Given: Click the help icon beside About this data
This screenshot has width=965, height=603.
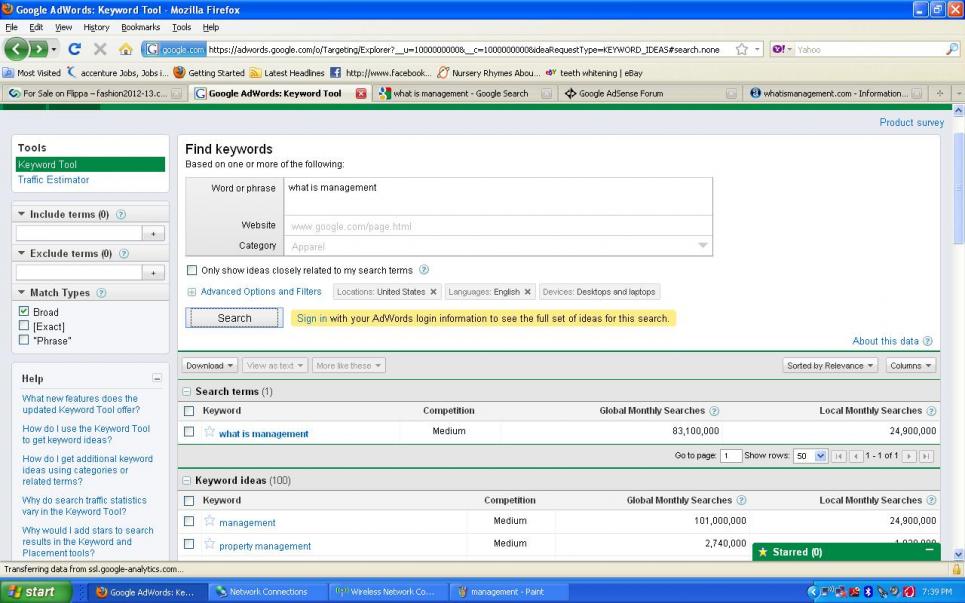Looking at the screenshot, I should (x=927, y=341).
